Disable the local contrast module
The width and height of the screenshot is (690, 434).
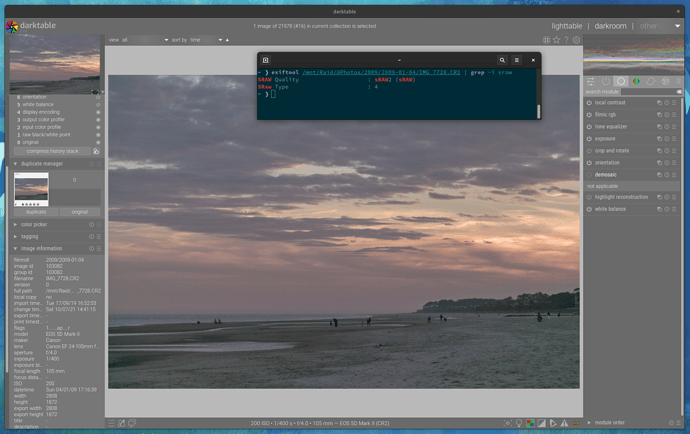589,103
